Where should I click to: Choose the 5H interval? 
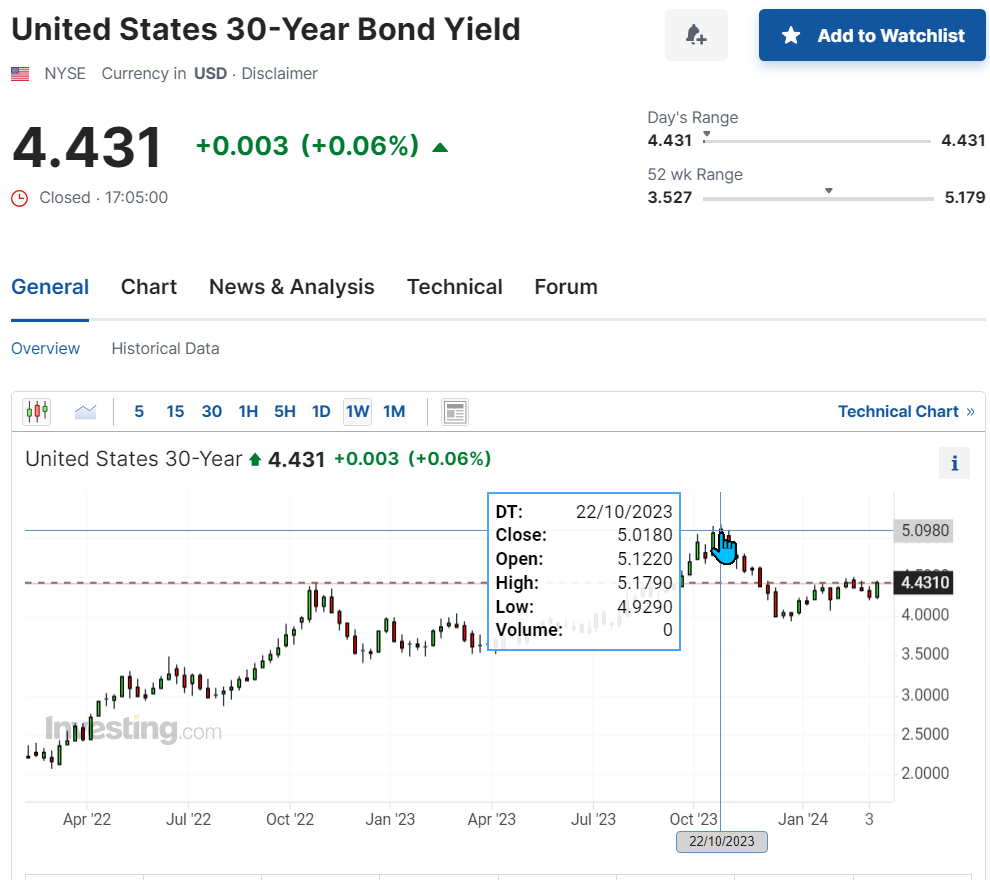click(x=285, y=412)
